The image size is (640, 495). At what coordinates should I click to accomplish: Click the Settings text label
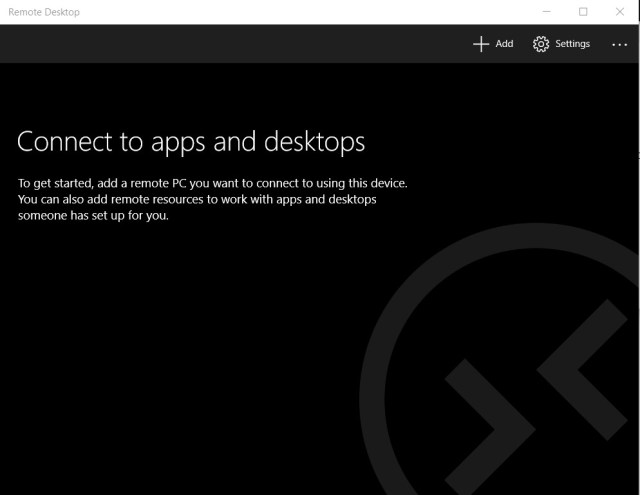pos(572,44)
